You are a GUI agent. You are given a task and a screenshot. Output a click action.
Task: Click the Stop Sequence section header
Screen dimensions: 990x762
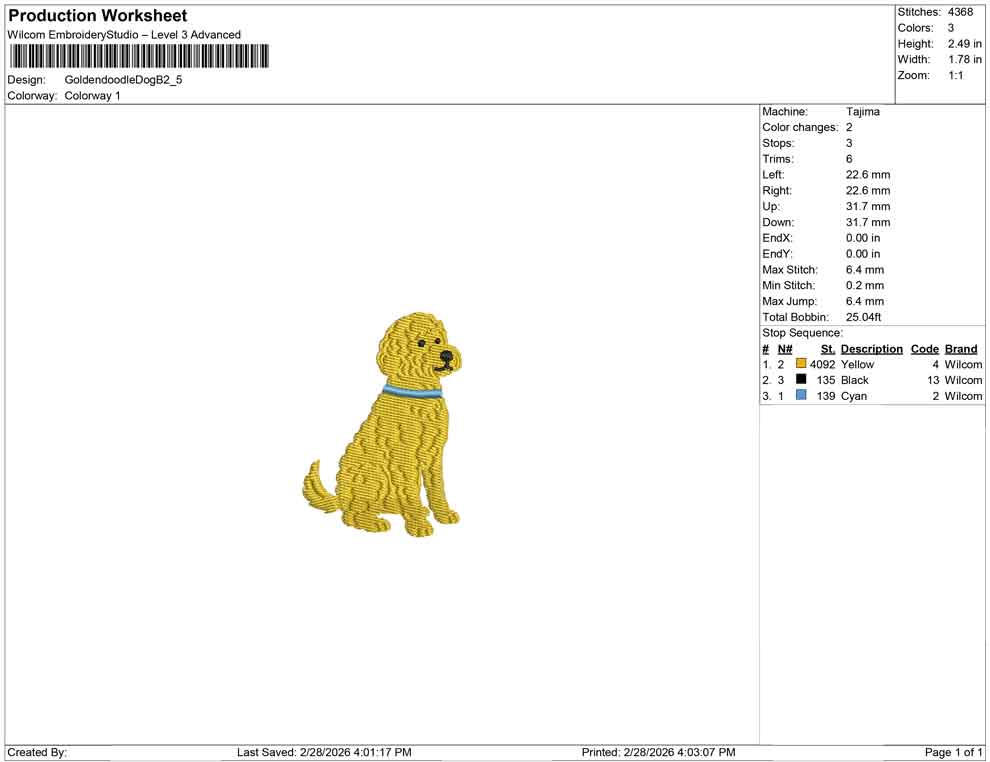(801, 332)
